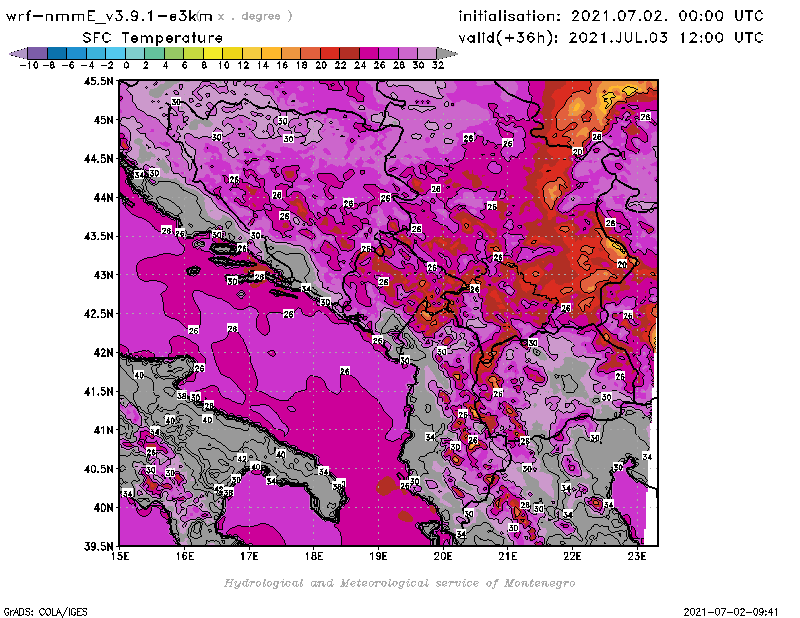Click the '2021-07-02-09:41' timestamp text

[x=731, y=612]
